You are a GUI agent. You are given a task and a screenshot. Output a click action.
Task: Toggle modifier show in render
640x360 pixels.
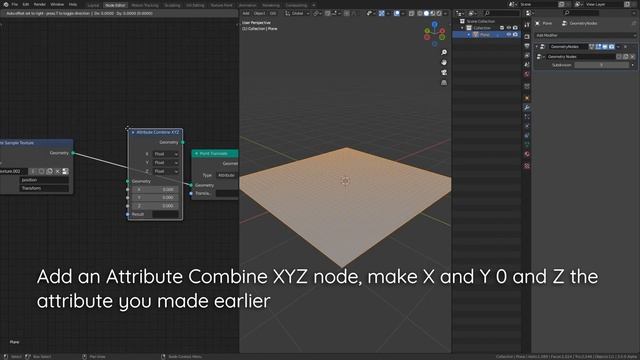pyautogui.click(x=611, y=47)
